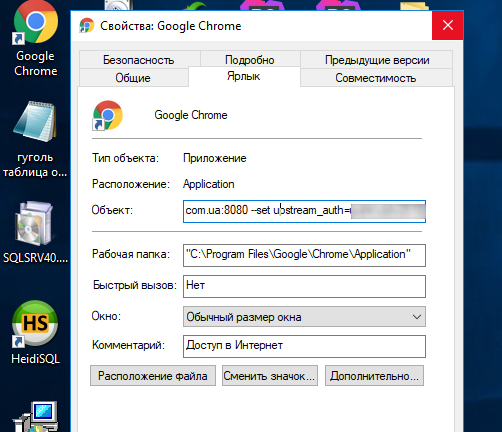Screen dimensions: 502x432
Task: Click the HeidiSQL label under the desktop icon
Action: (35, 359)
